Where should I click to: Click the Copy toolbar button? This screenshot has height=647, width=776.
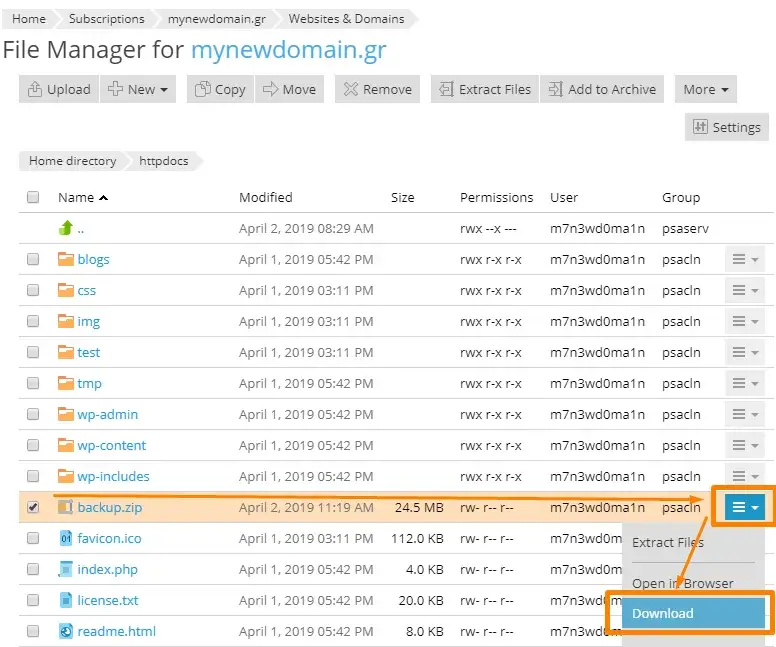pos(220,89)
